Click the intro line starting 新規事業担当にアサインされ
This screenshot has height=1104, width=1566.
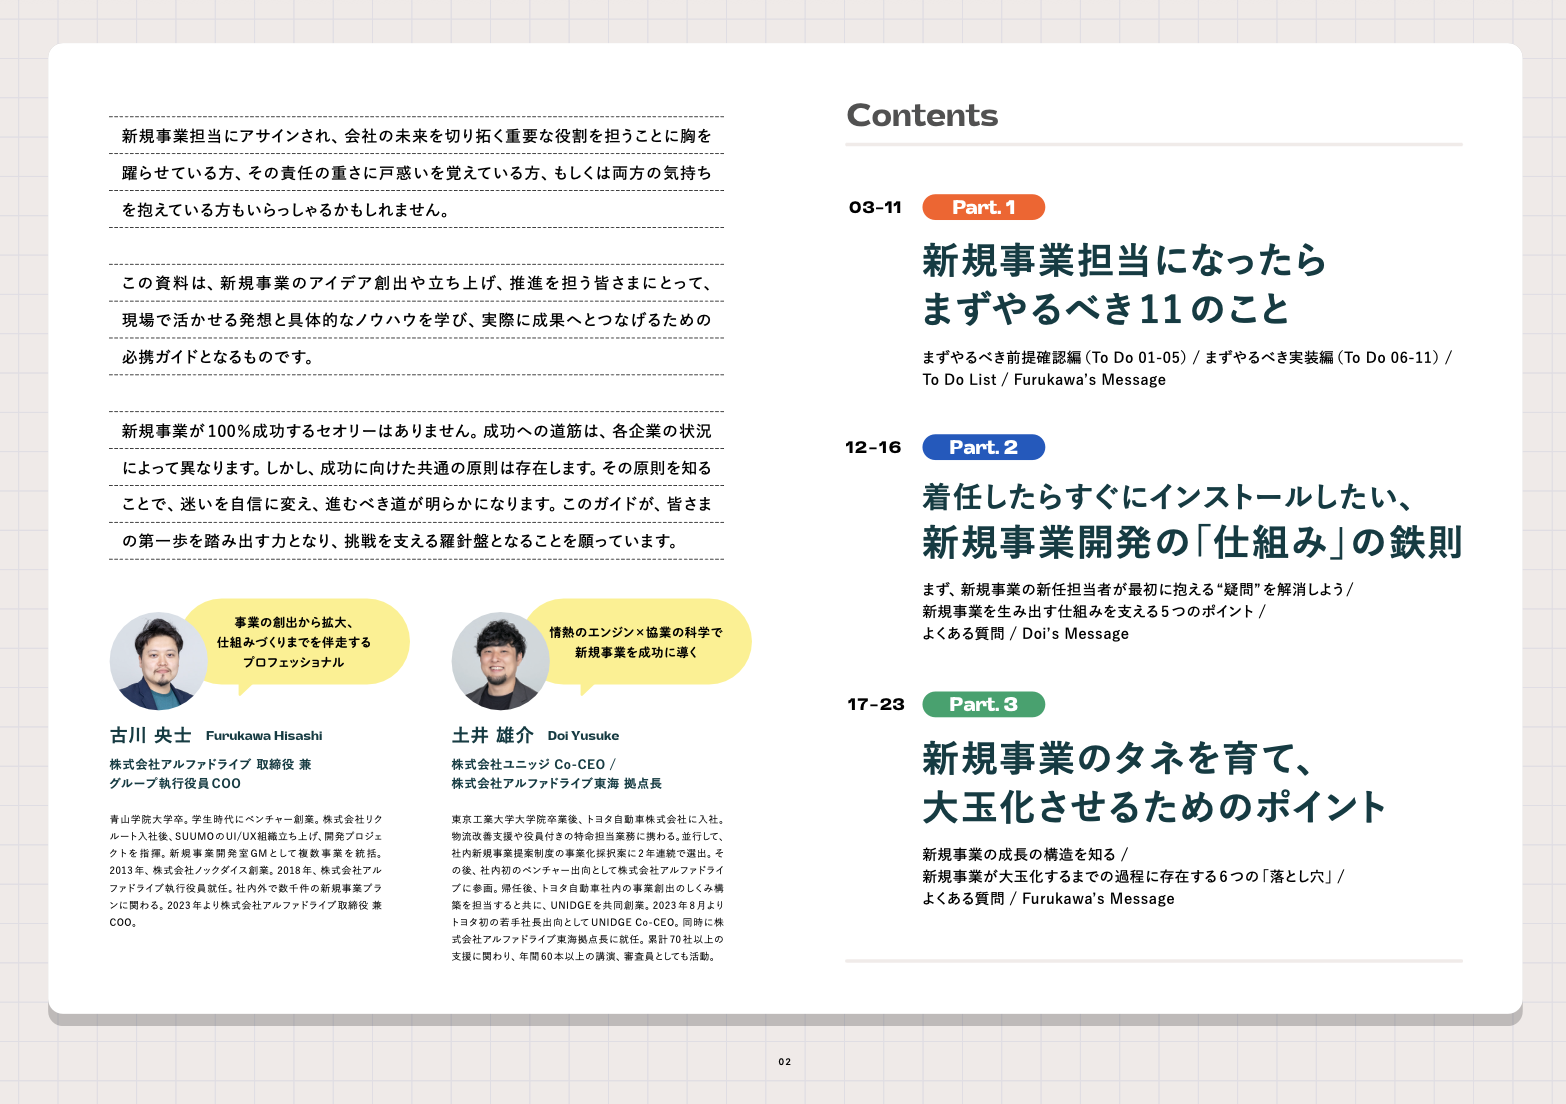pyautogui.click(x=416, y=136)
